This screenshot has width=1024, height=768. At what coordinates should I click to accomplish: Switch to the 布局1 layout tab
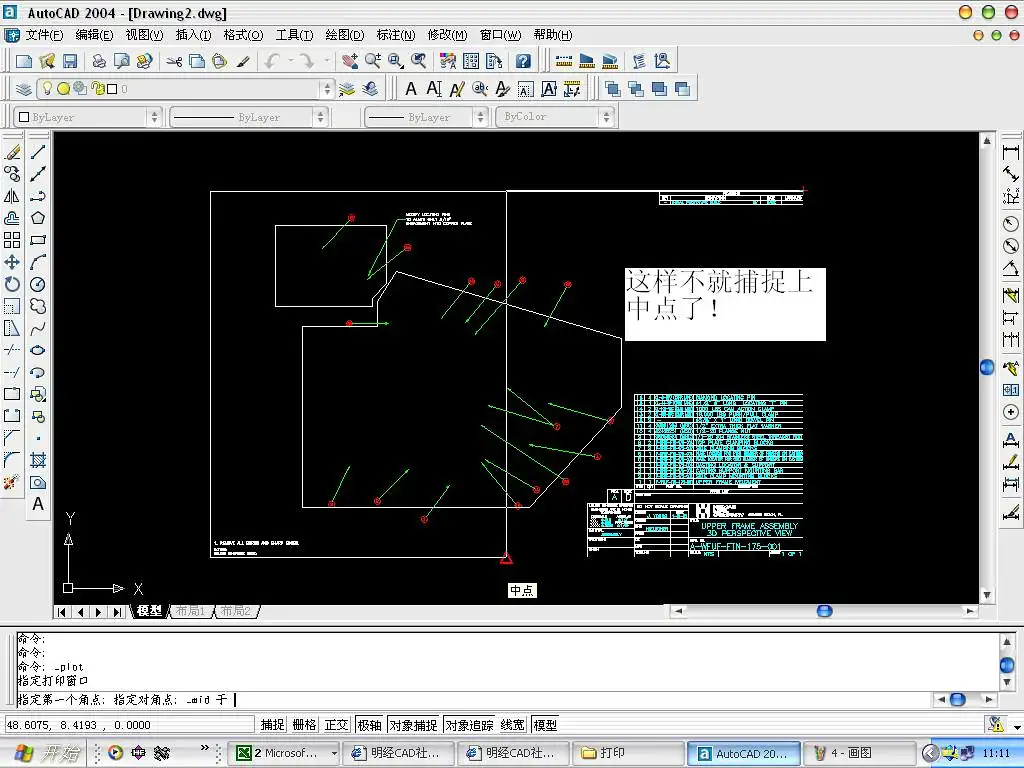(189, 611)
